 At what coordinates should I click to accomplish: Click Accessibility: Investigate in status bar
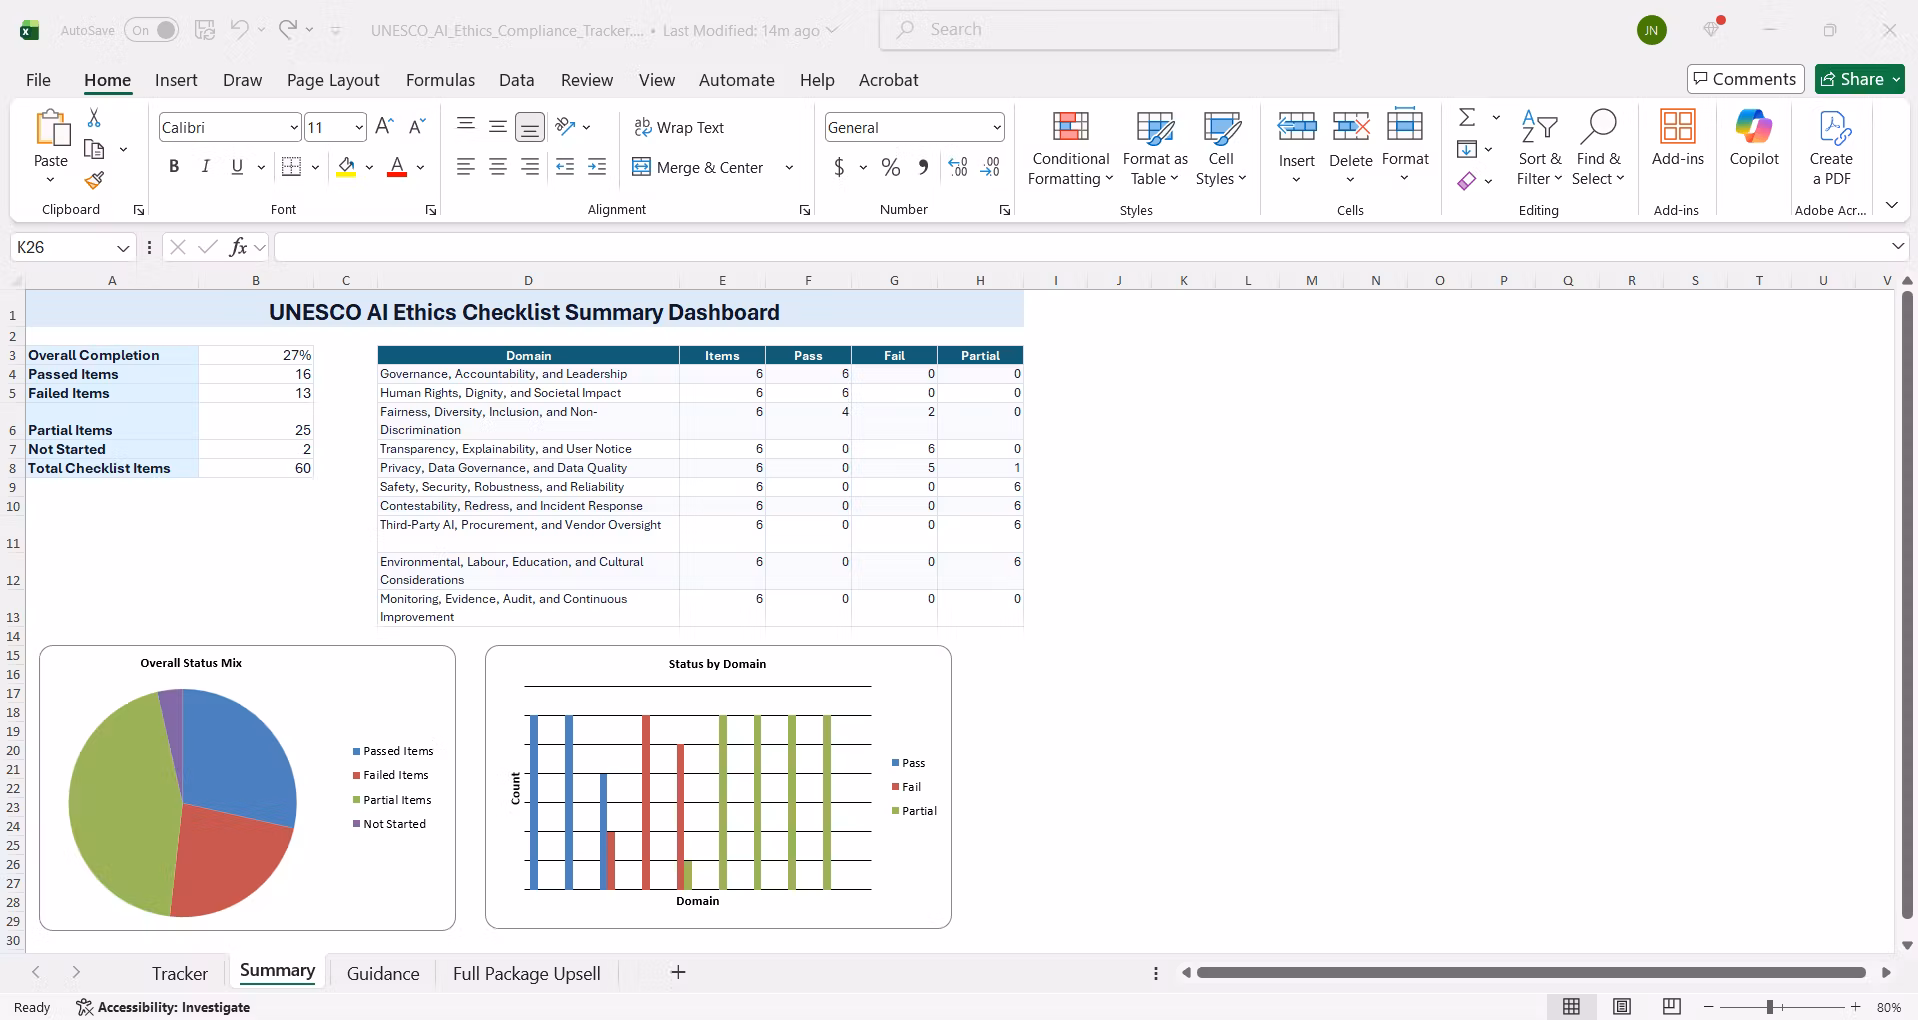tap(163, 1007)
